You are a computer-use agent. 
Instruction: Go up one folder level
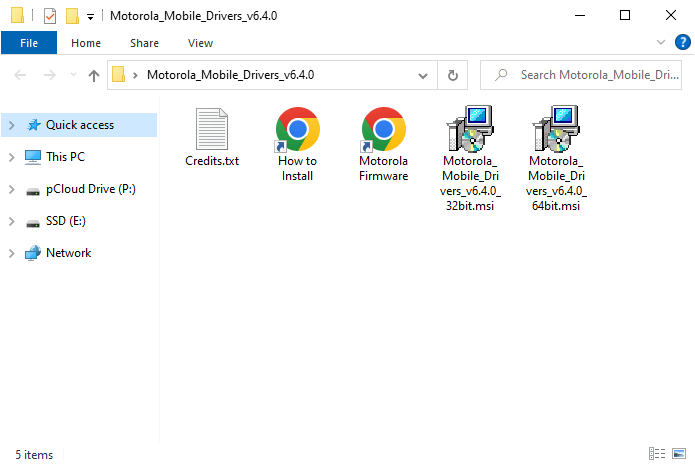pos(94,75)
